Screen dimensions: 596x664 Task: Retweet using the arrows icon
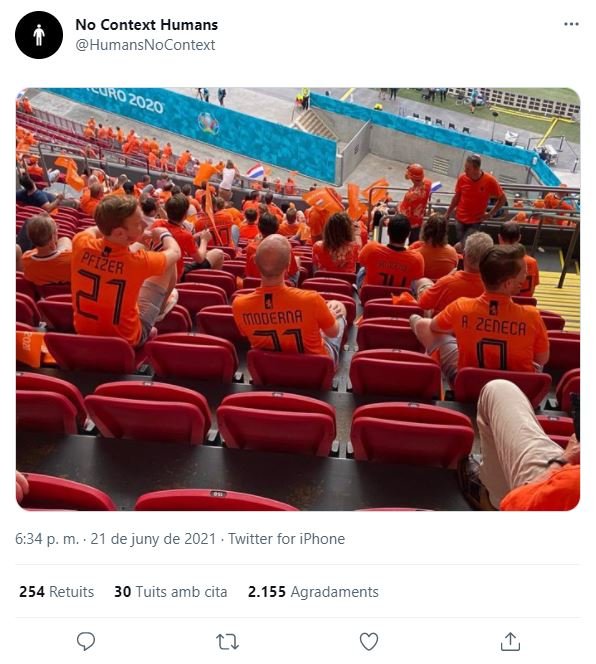tap(227, 642)
